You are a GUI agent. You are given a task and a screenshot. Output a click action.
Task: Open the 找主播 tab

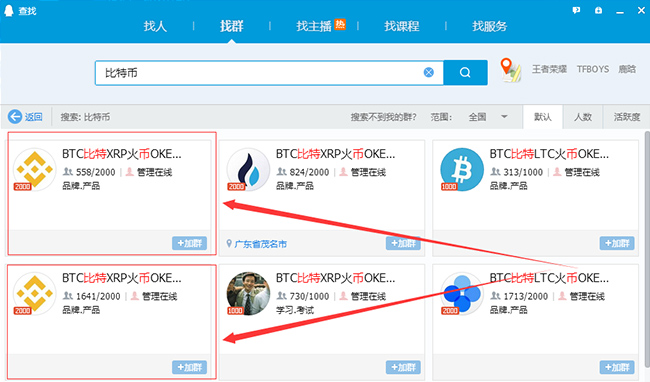pos(314,26)
